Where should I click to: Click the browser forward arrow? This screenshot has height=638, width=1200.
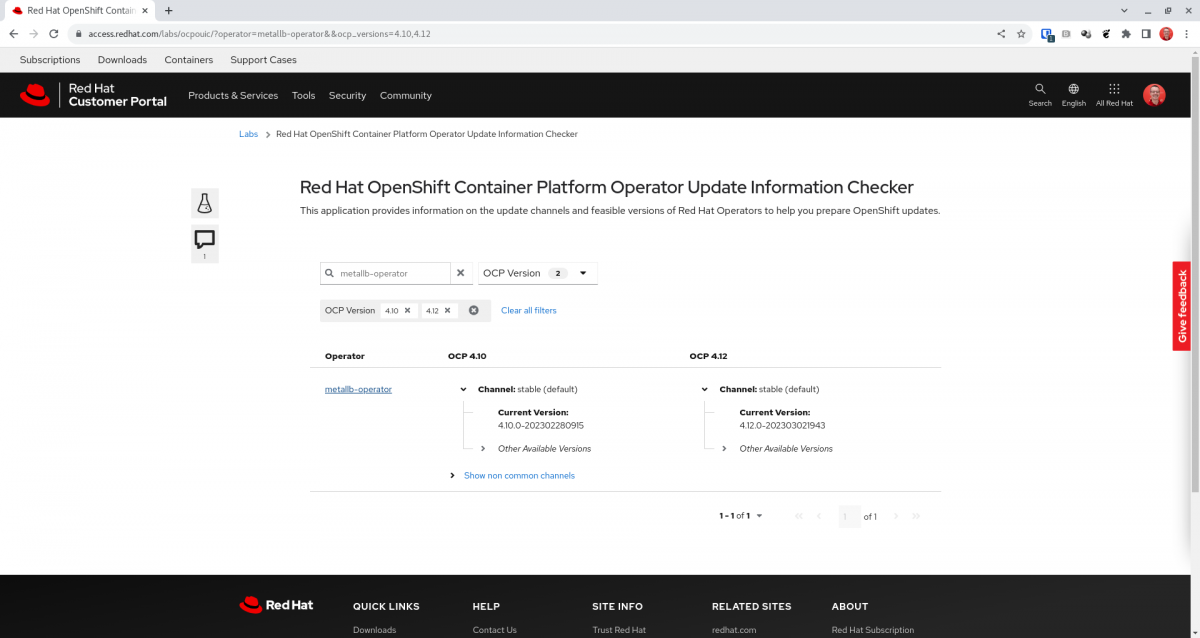pos(33,33)
